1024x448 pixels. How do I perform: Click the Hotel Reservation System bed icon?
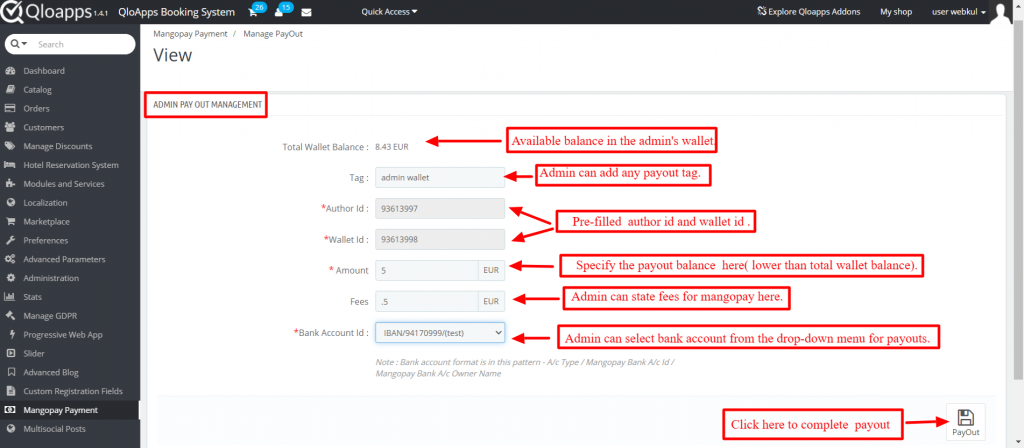(x=10, y=165)
